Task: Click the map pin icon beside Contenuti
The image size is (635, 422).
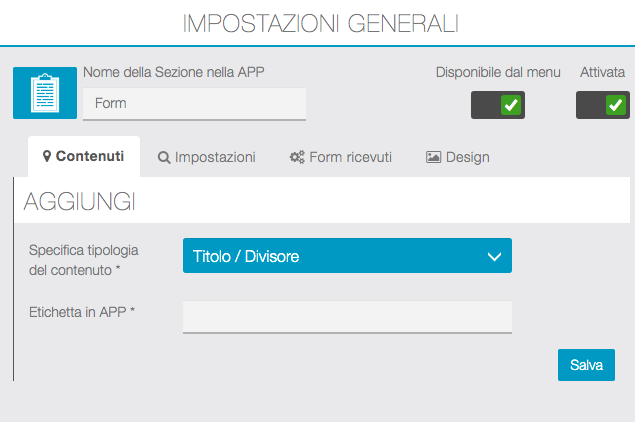Action: click(47, 156)
